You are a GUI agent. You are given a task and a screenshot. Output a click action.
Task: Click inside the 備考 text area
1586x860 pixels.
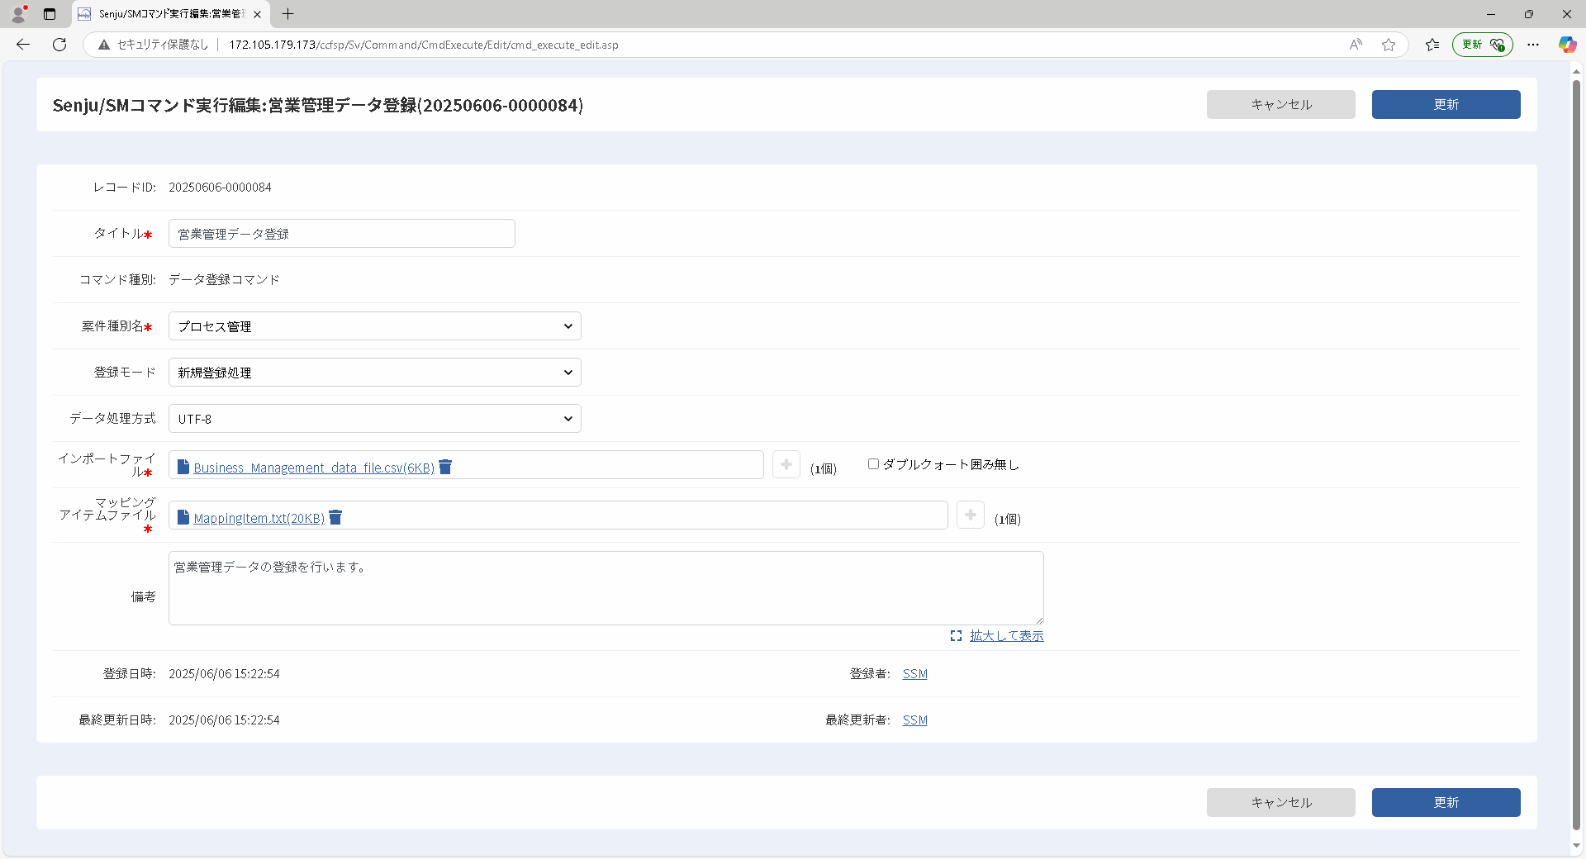coord(606,588)
